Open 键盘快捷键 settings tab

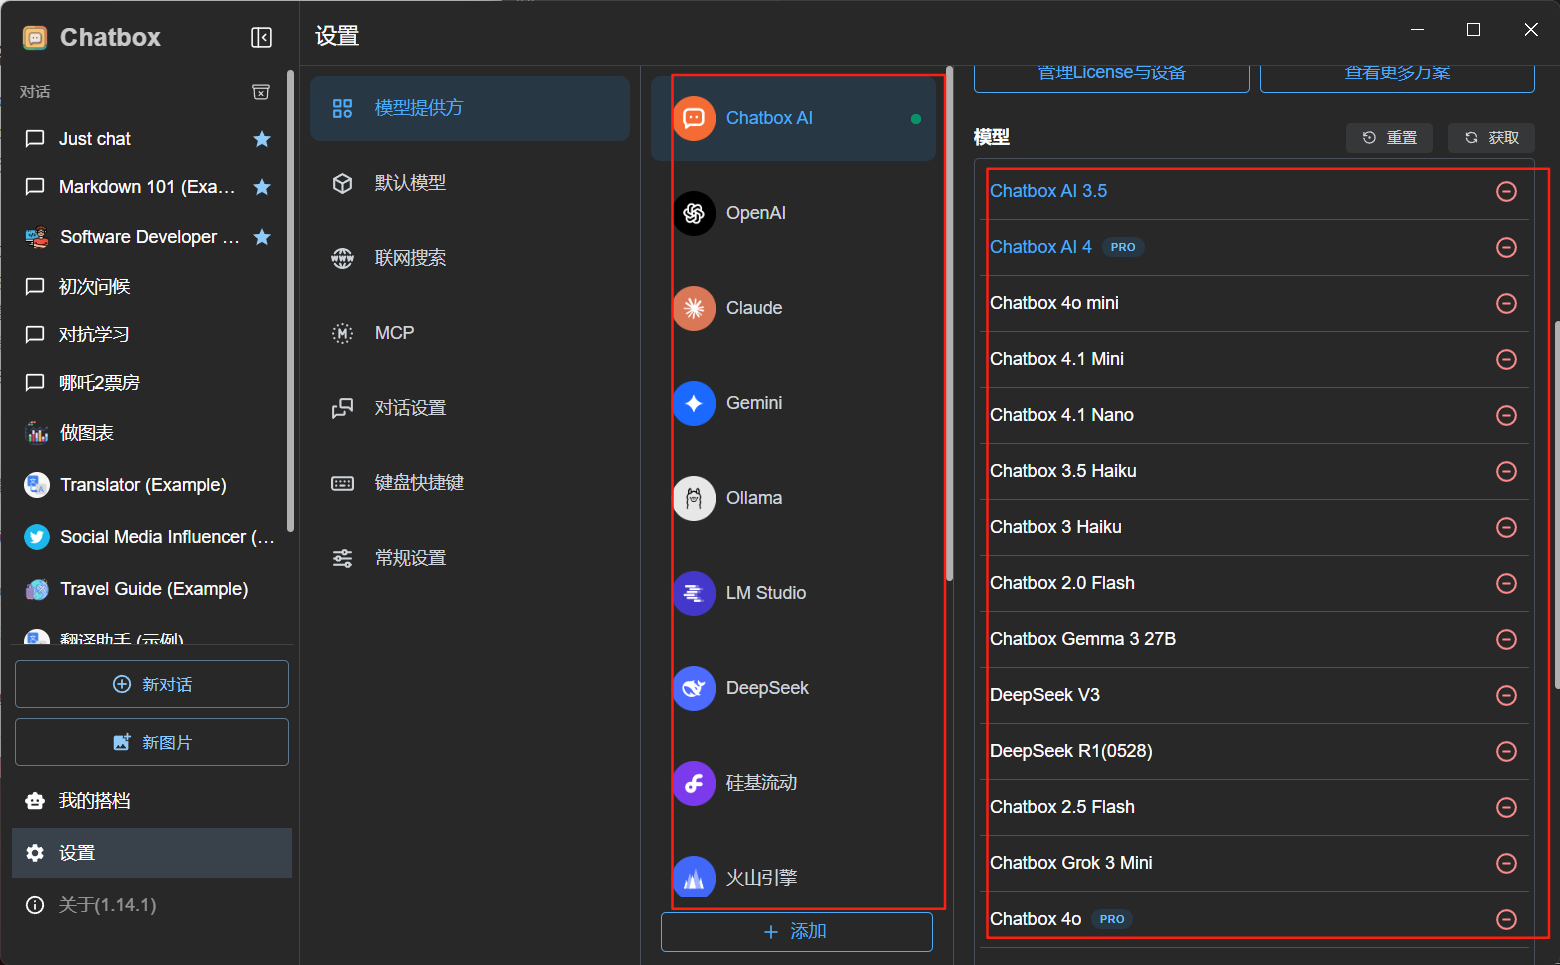[x=470, y=483]
